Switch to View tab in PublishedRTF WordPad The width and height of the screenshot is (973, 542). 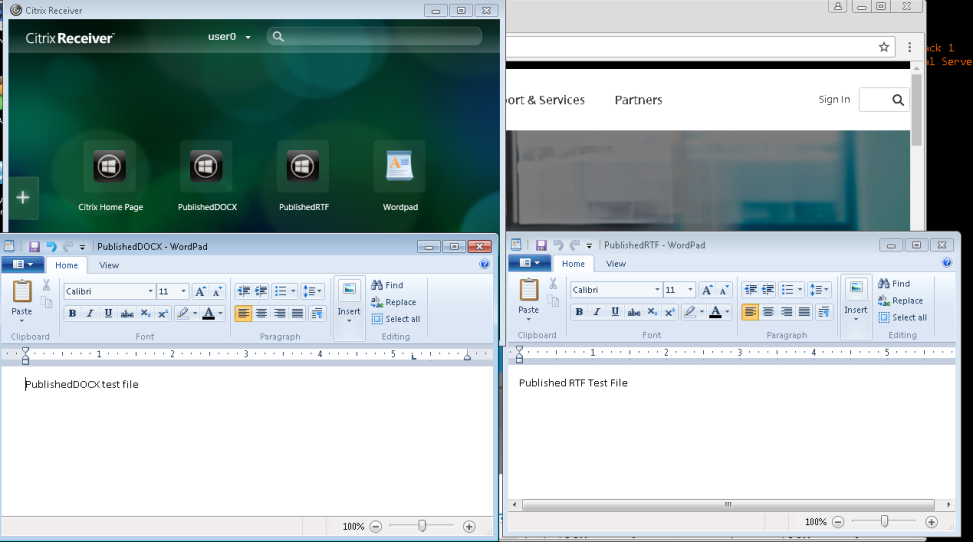click(616, 264)
